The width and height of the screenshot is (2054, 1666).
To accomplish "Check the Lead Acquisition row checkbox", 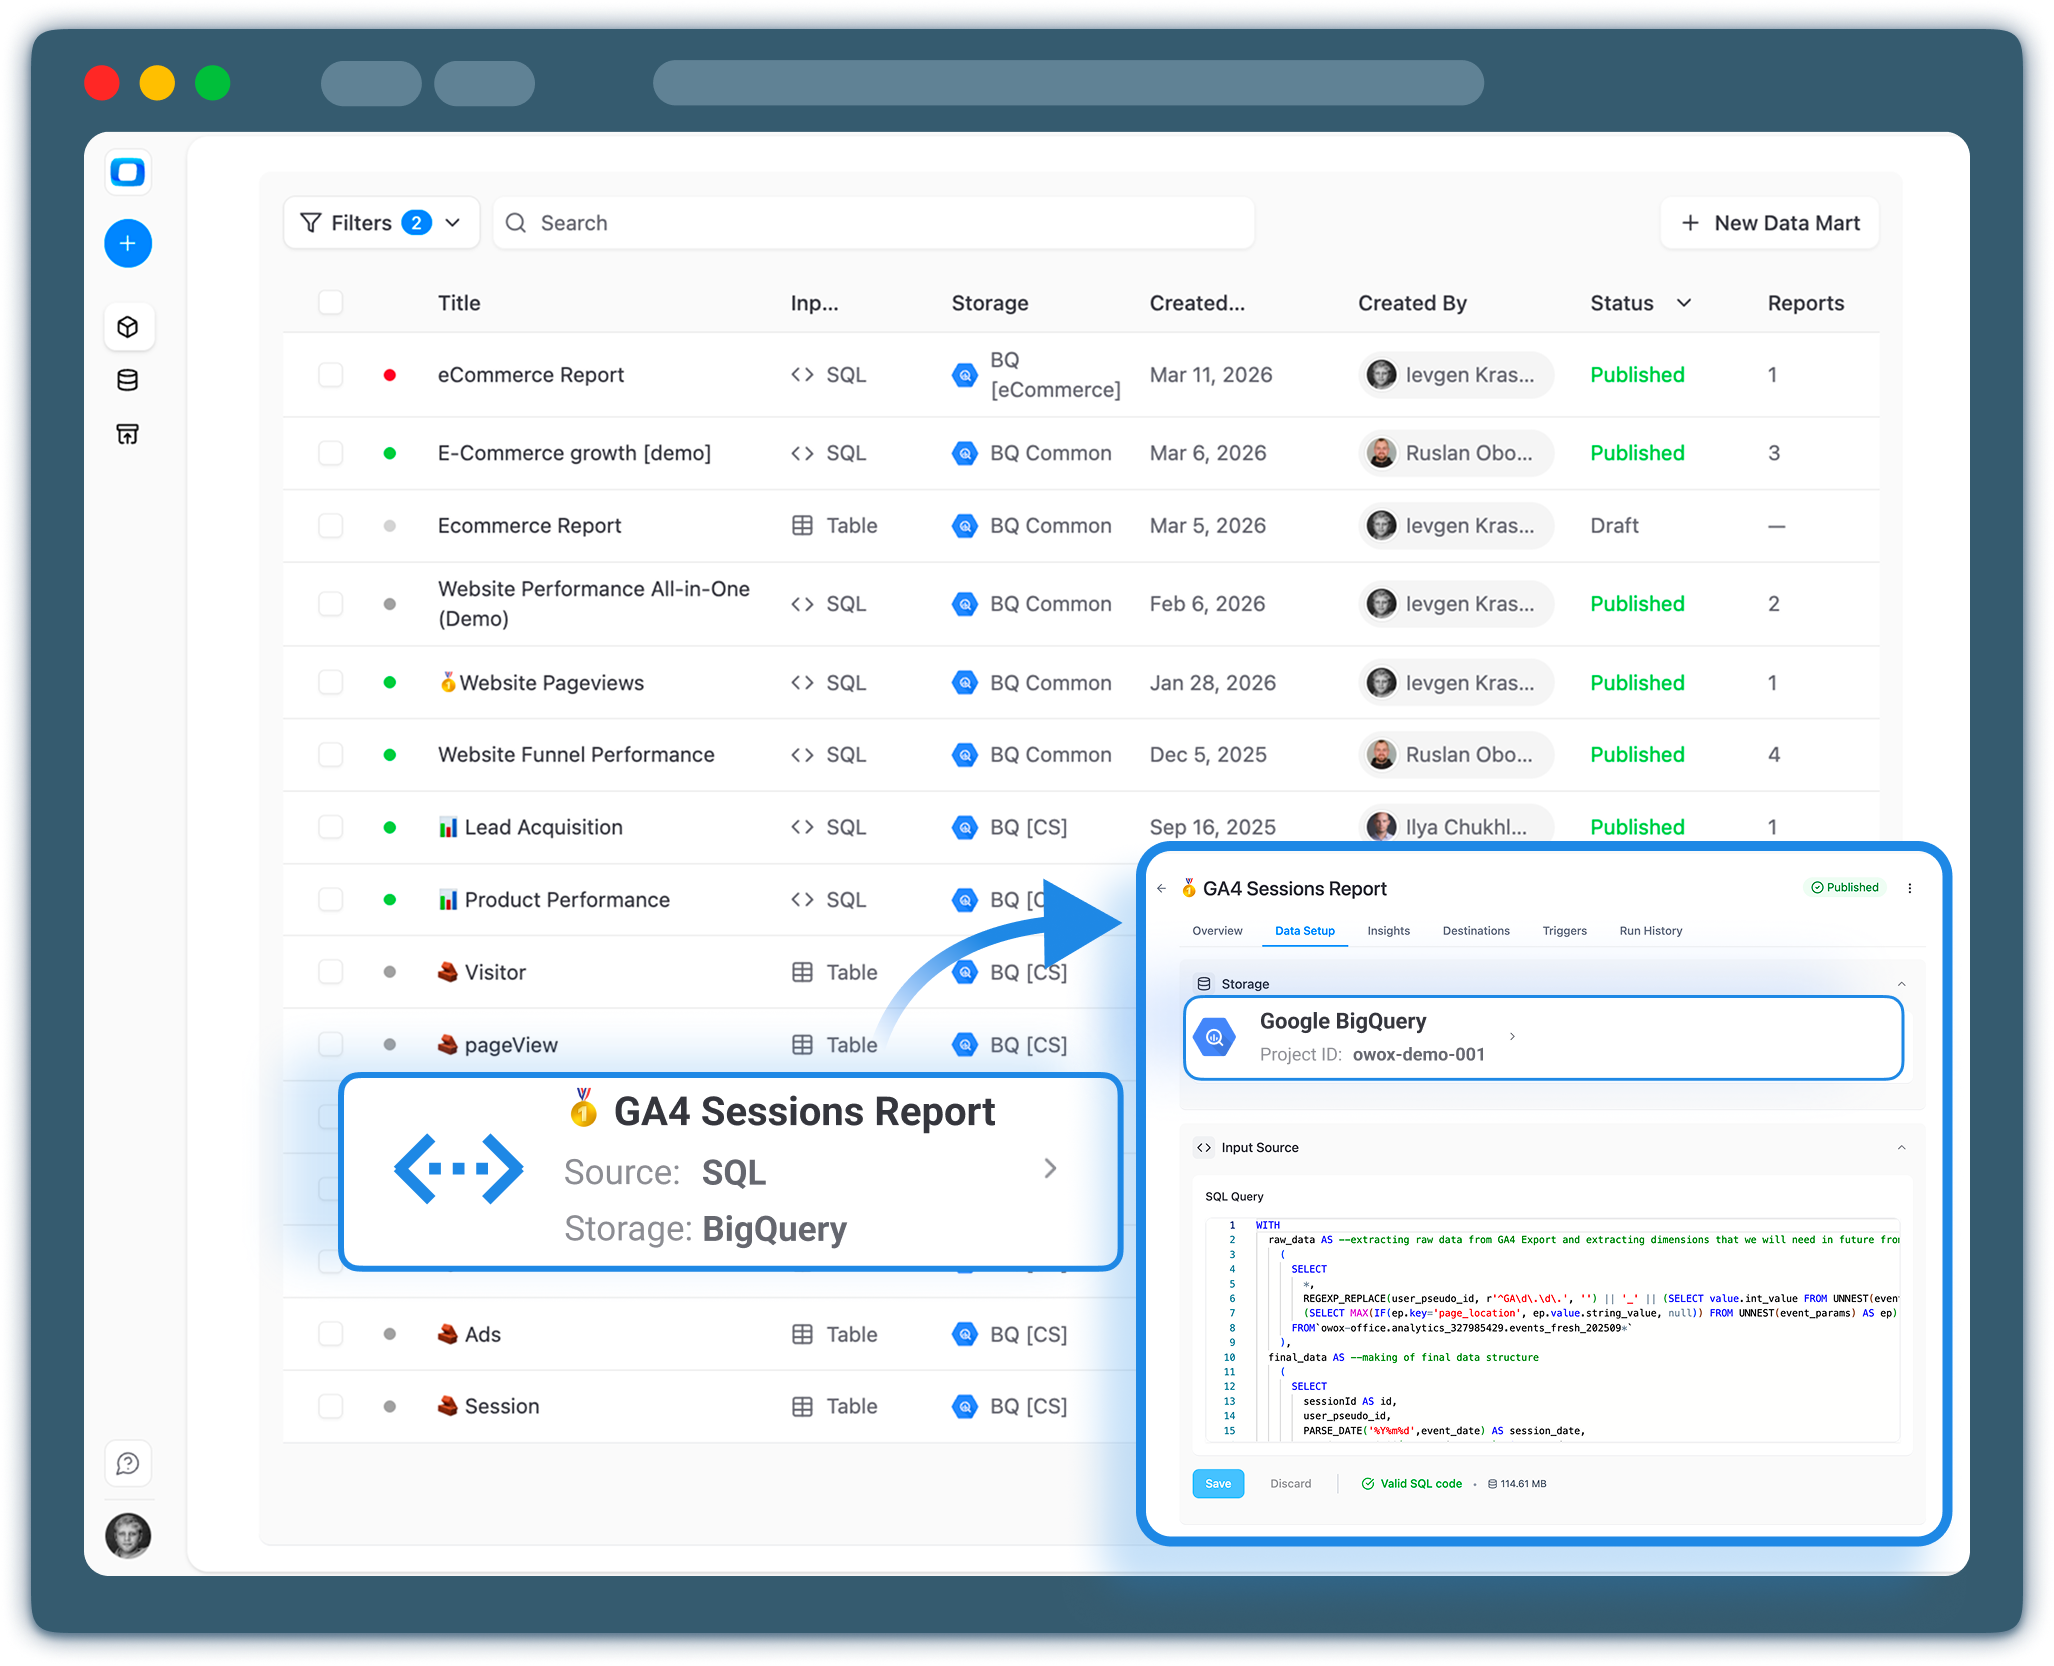I will (330, 827).
